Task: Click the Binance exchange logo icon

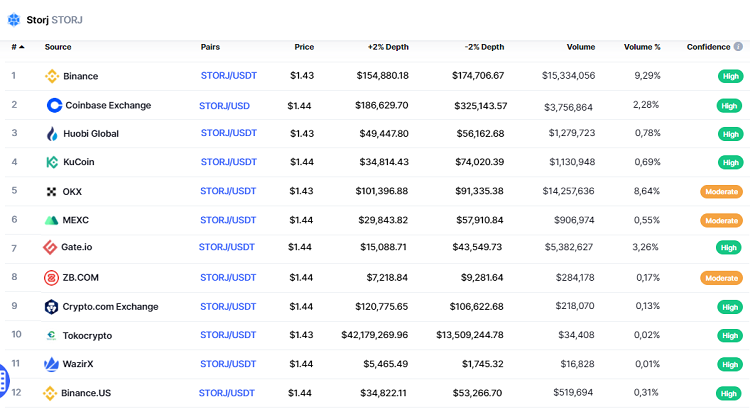Action: [52, 76]
